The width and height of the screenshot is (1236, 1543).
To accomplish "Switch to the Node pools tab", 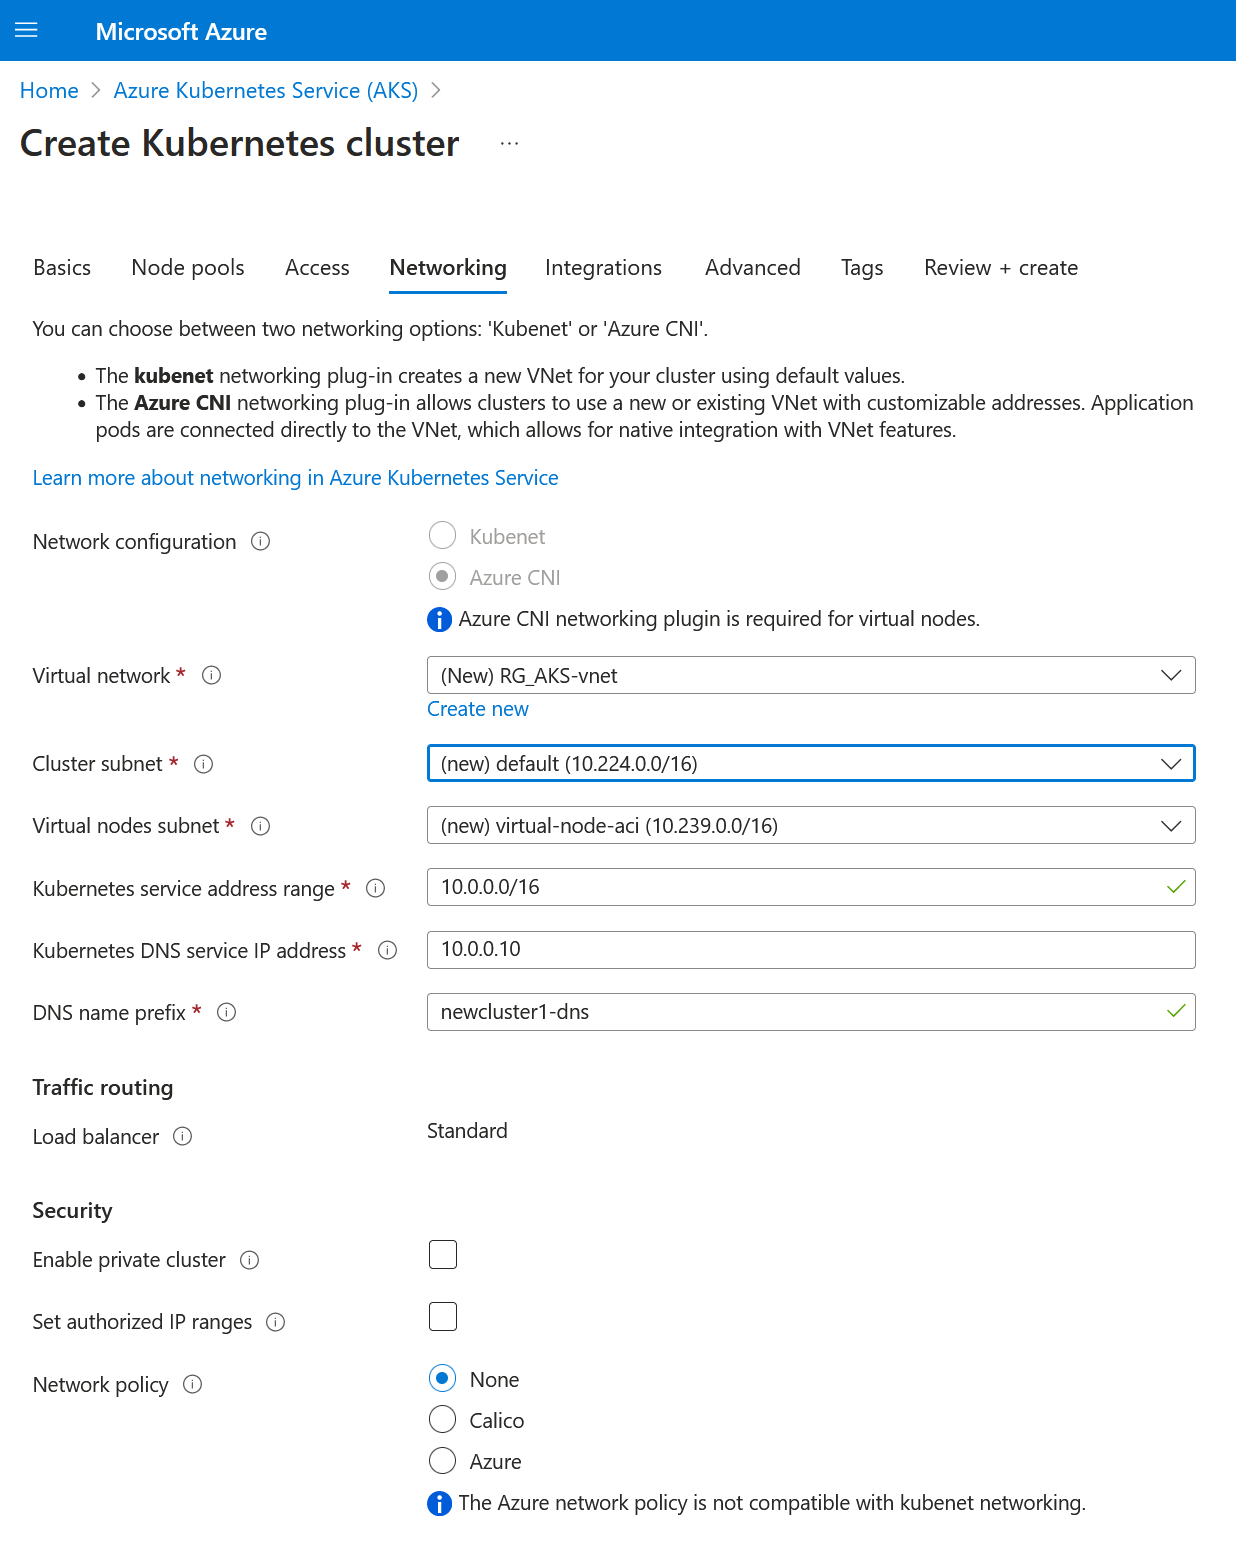I will (x=187, y=267).
